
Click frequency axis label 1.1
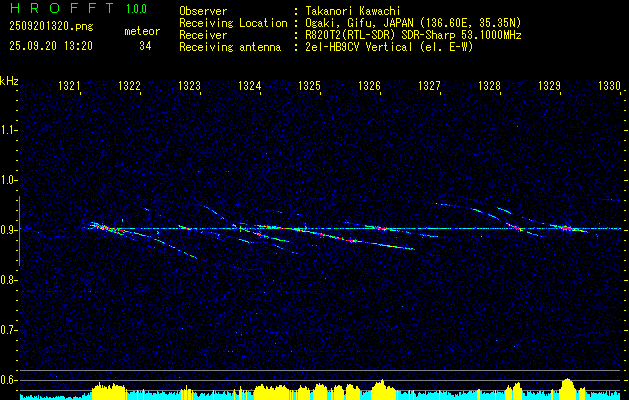pos(8,130)
